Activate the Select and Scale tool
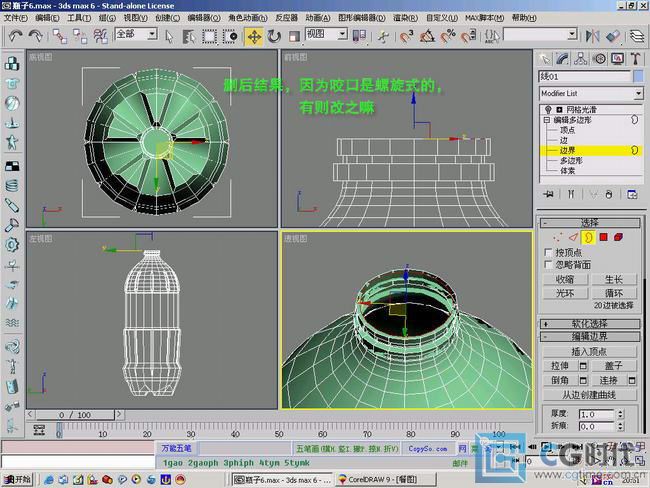 click(294, 36)
